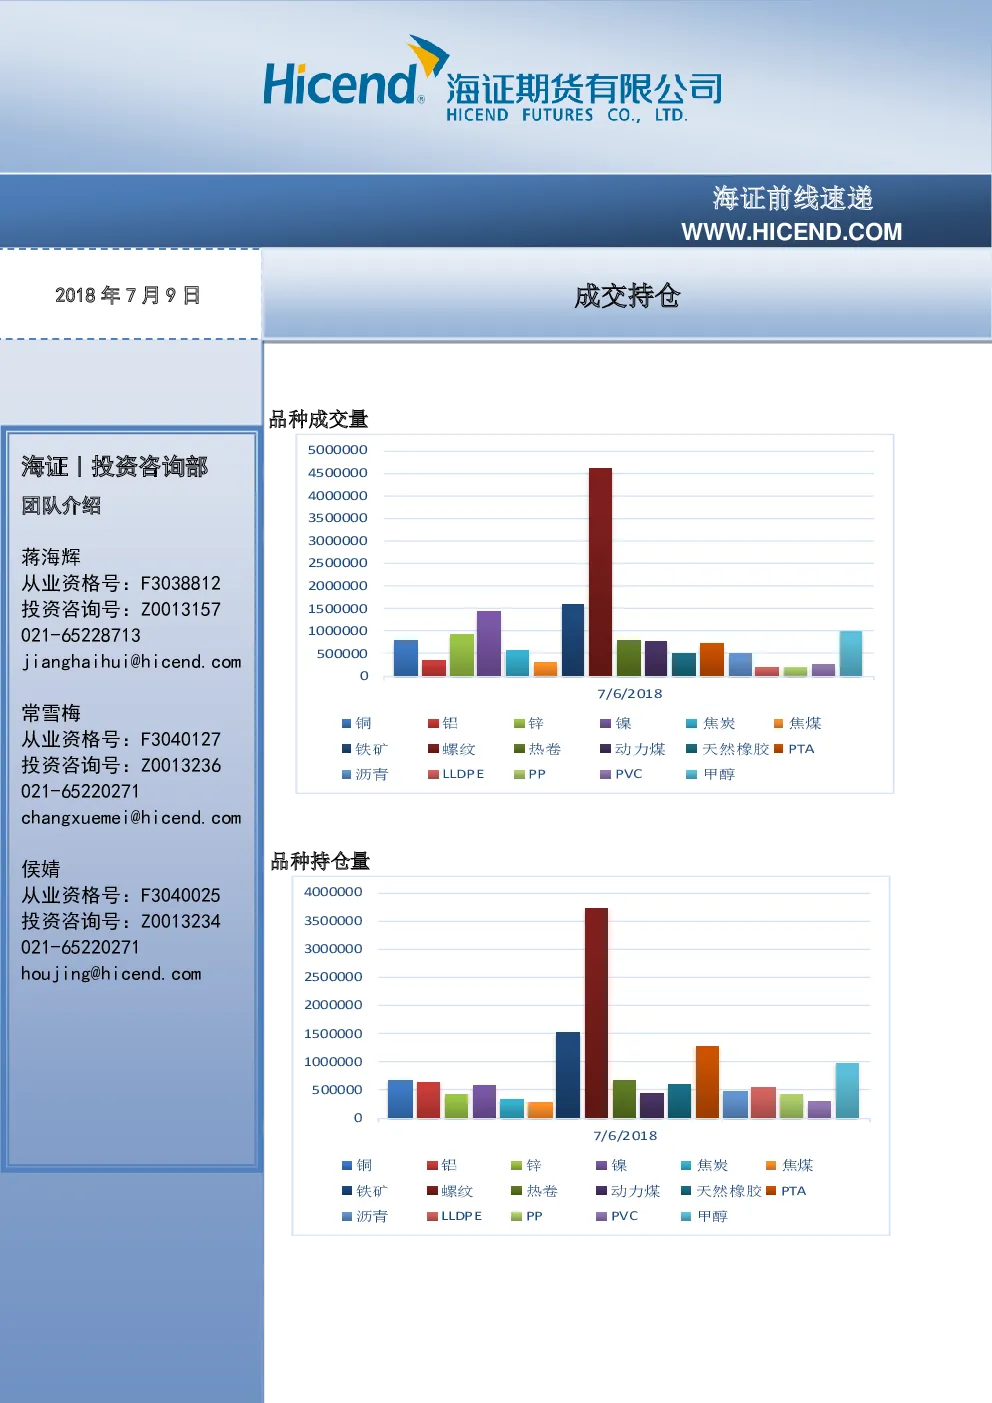992x1403 pixels.
Task: Click the 7/6/2018 label under 品种成交量 chart
Action: coord(630,694)
